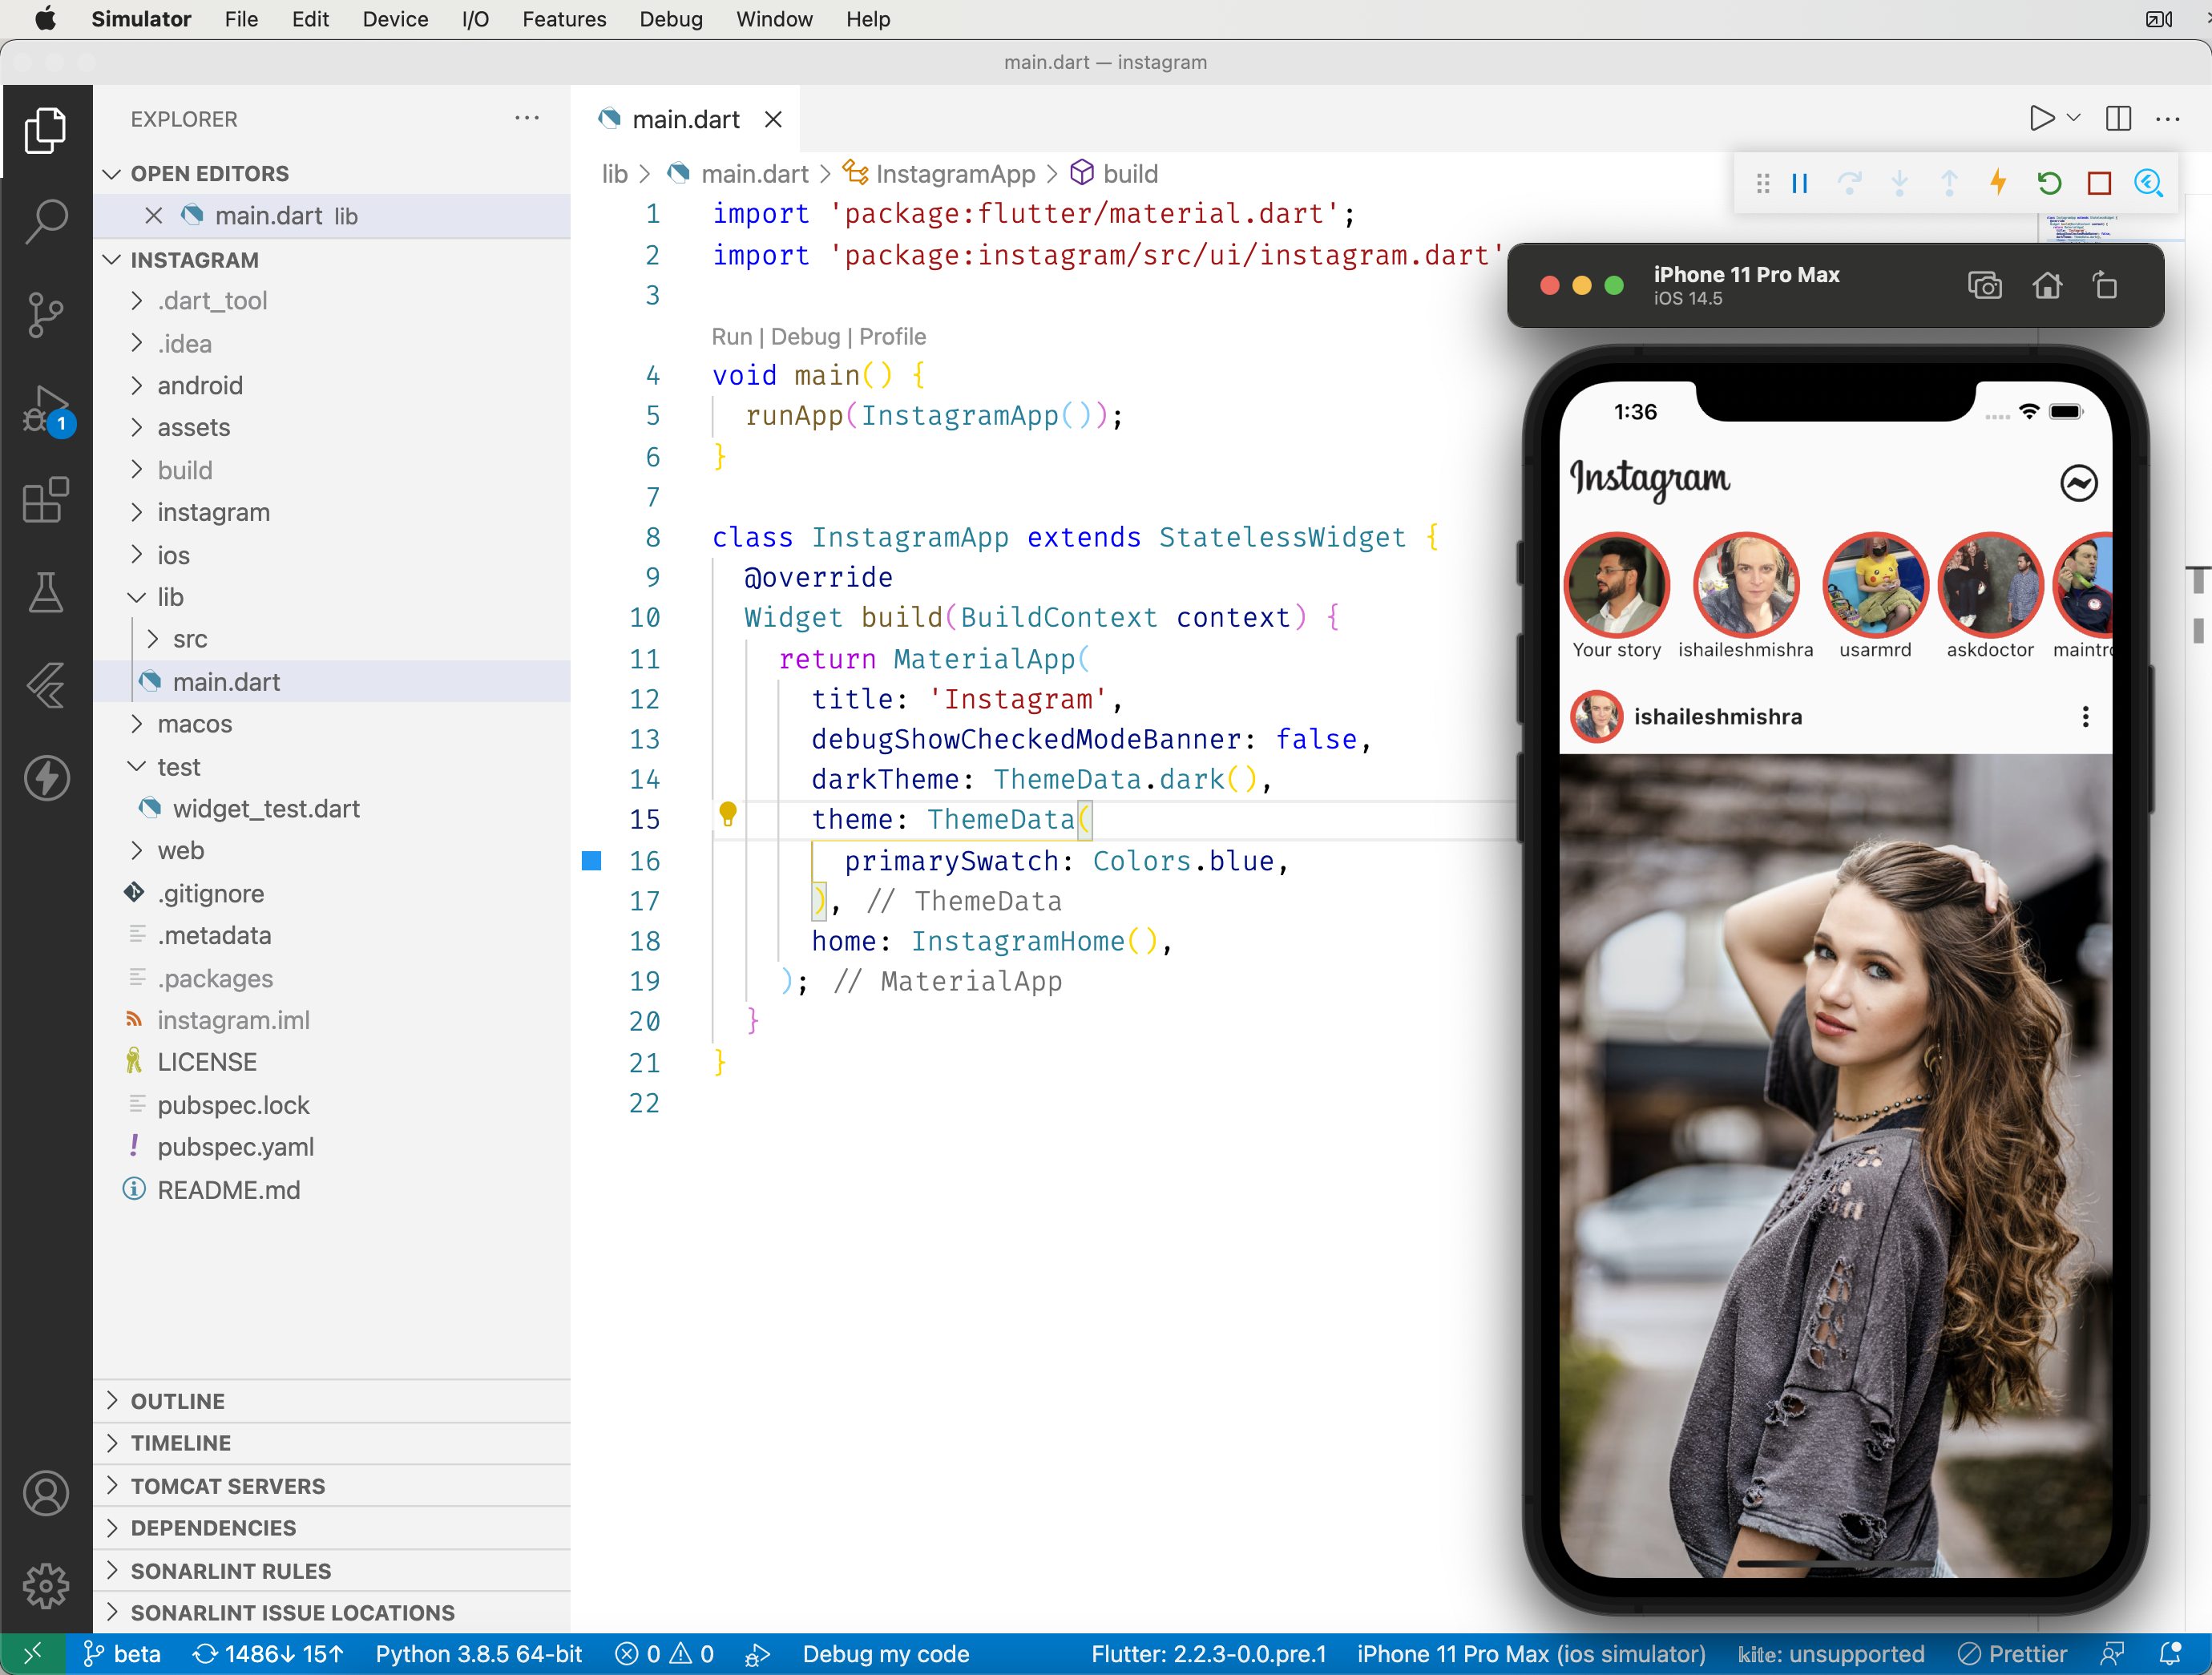Open the Accounts icon in activity bar
The height and width of the screenshot is (1675, 2212).
pyautogui.click(x=46, y=1493)
